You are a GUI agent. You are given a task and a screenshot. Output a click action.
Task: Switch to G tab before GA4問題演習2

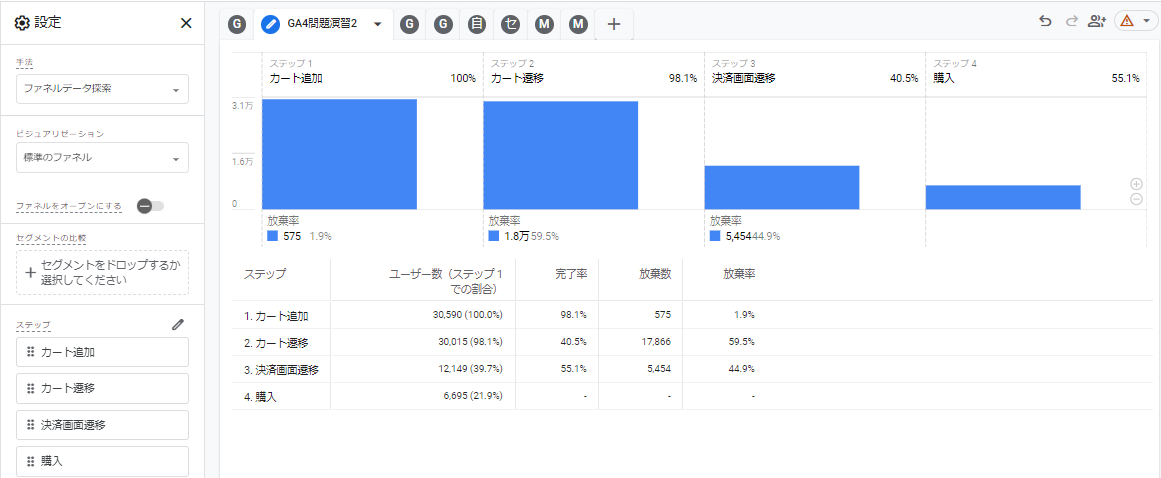236,24
